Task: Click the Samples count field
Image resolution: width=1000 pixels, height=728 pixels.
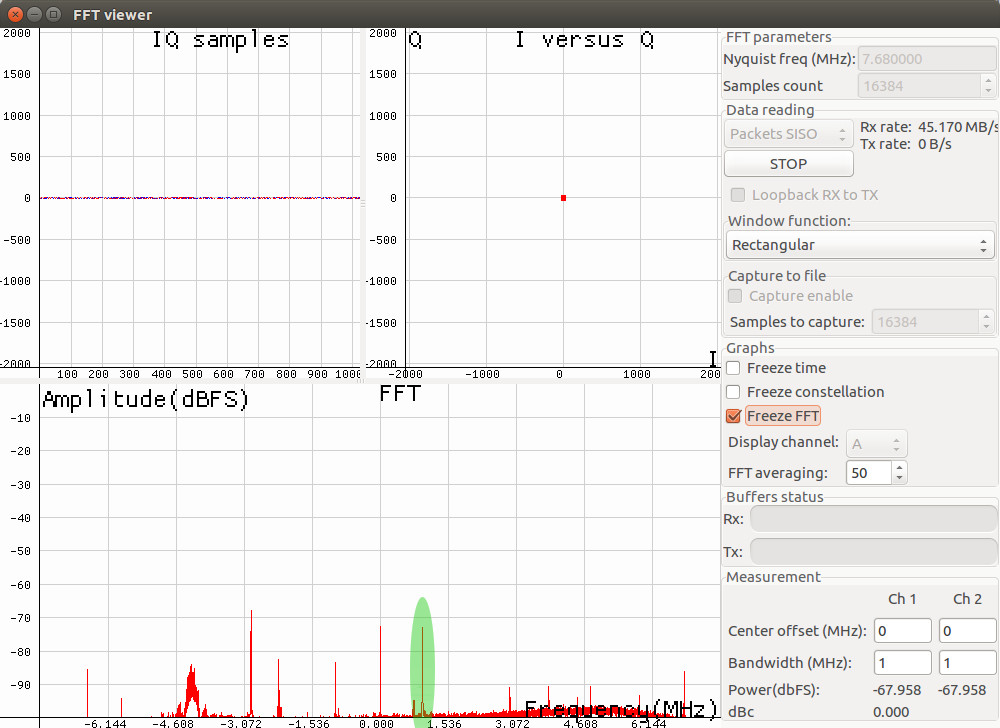Action: coord(919,85)
